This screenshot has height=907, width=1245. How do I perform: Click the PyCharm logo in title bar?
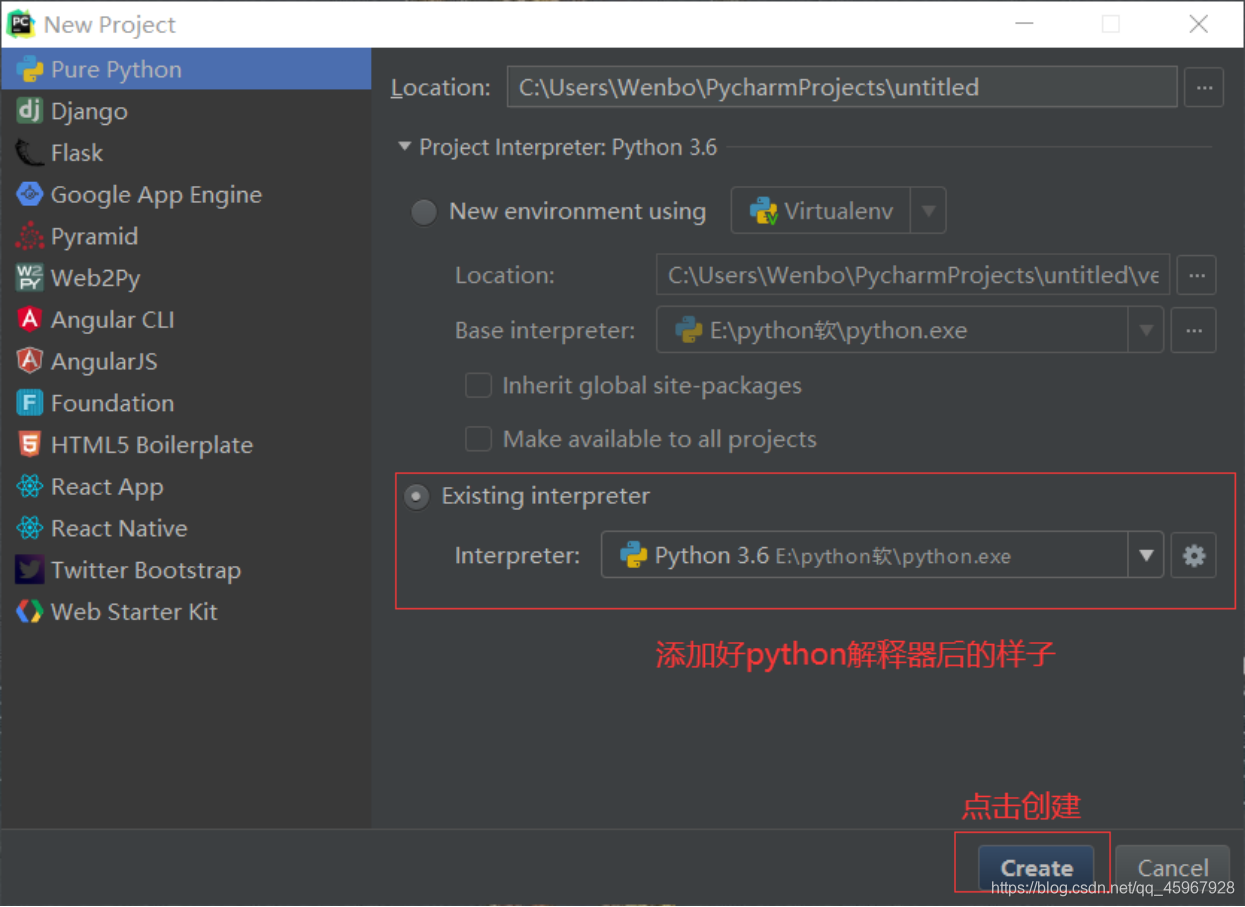point(21,24)
